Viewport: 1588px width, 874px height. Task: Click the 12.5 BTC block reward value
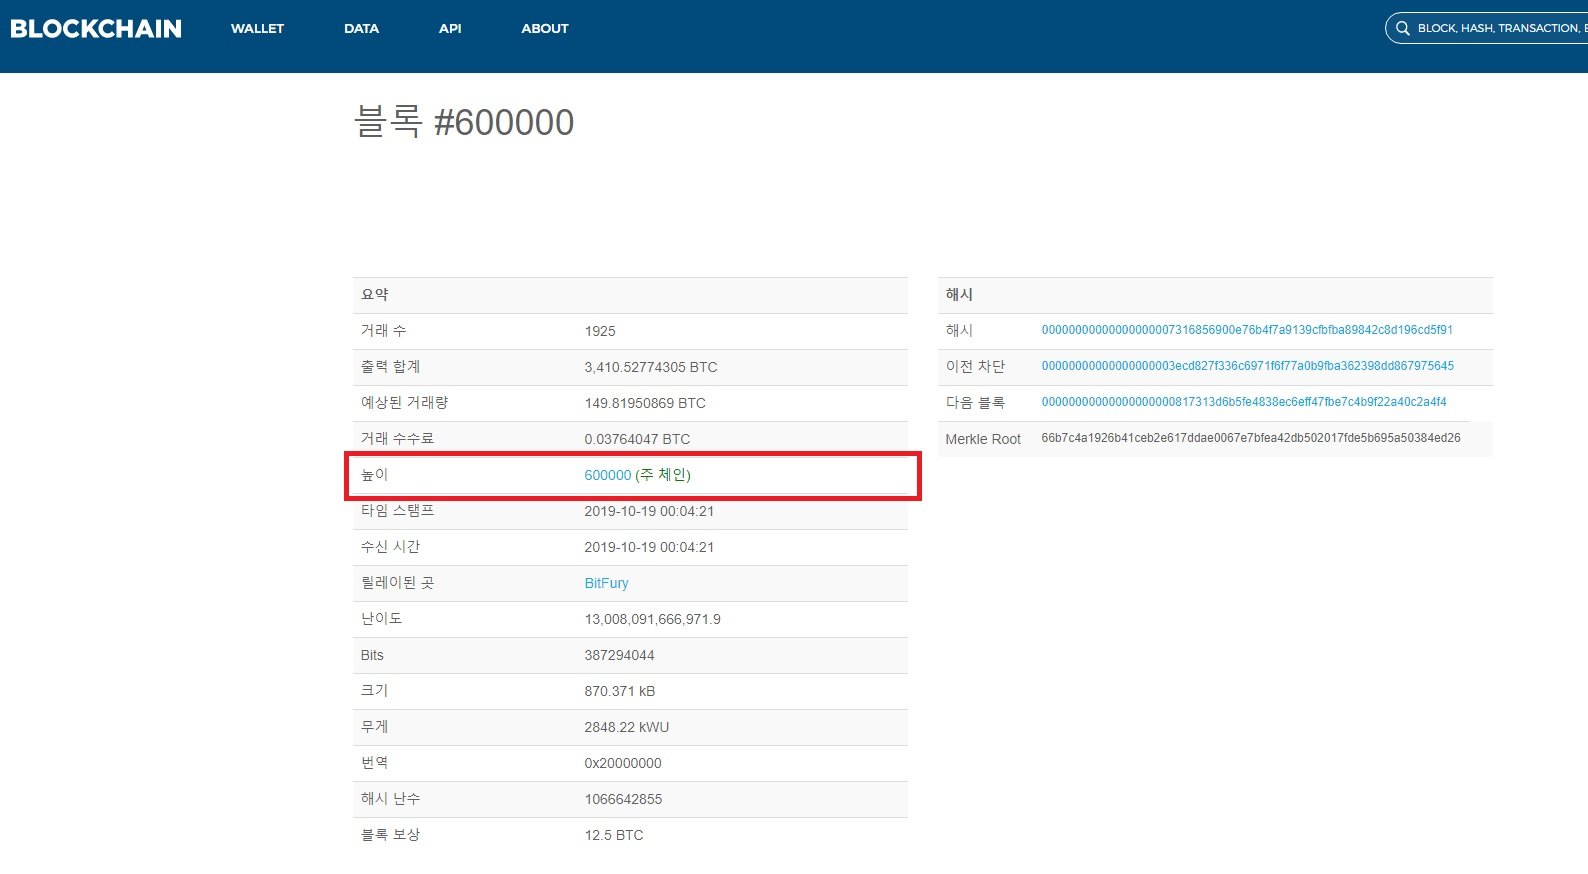click(x=613, y=835)
